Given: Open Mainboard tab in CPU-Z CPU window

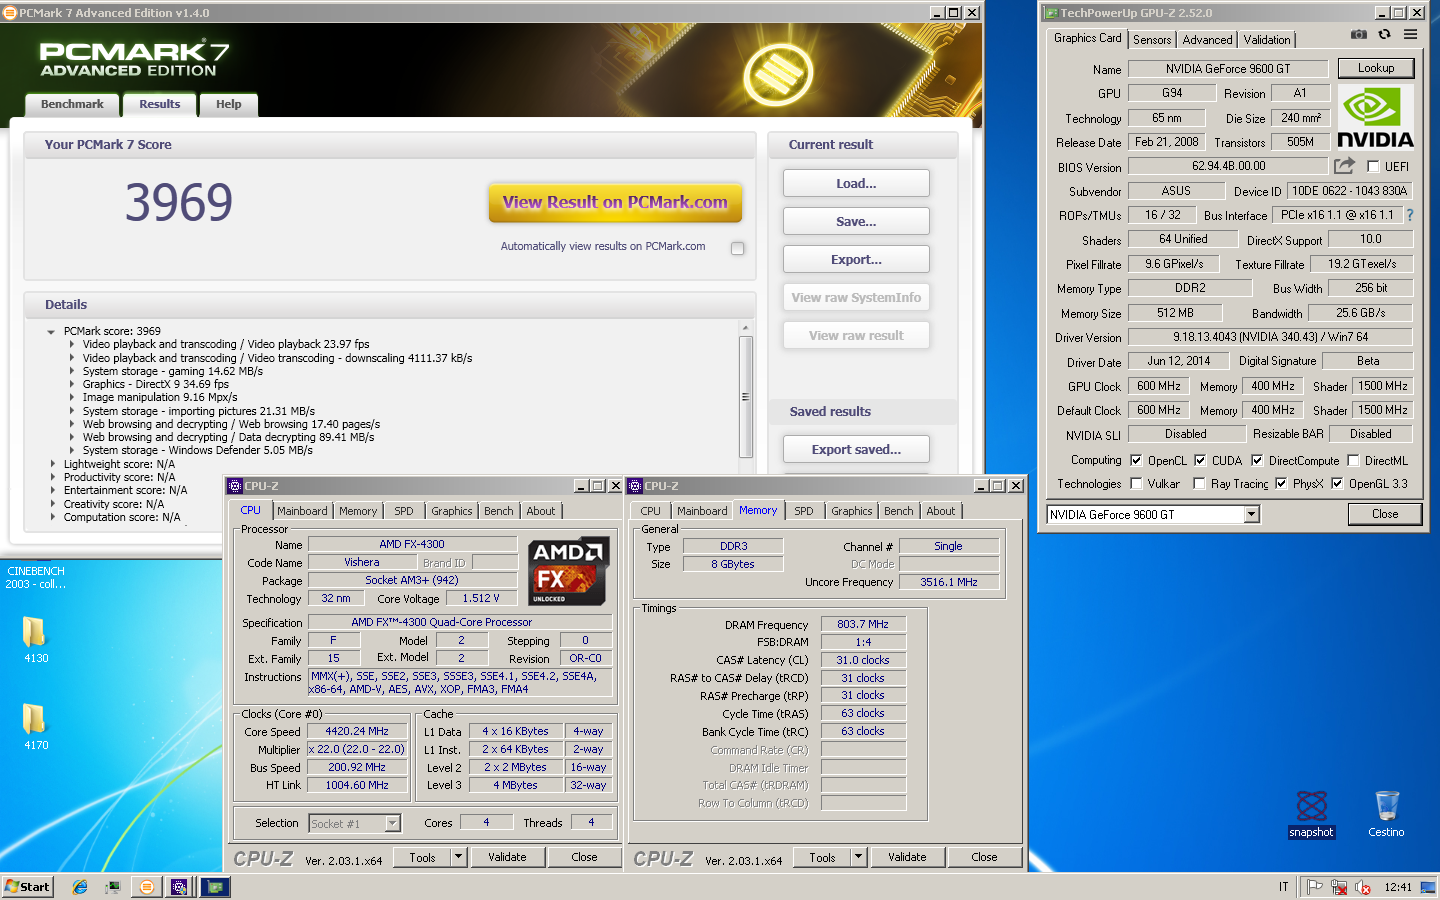Looking at the screenshot, I should [x=302, y=511].
